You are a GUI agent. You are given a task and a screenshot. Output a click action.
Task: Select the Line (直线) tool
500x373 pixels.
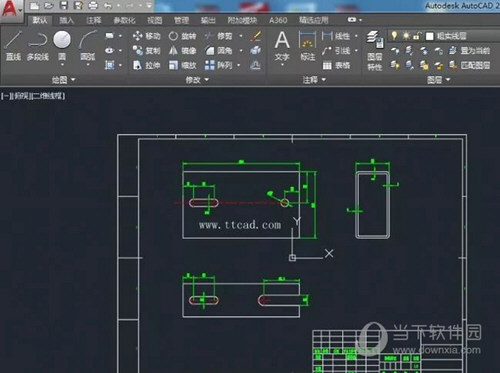[13, 46]
